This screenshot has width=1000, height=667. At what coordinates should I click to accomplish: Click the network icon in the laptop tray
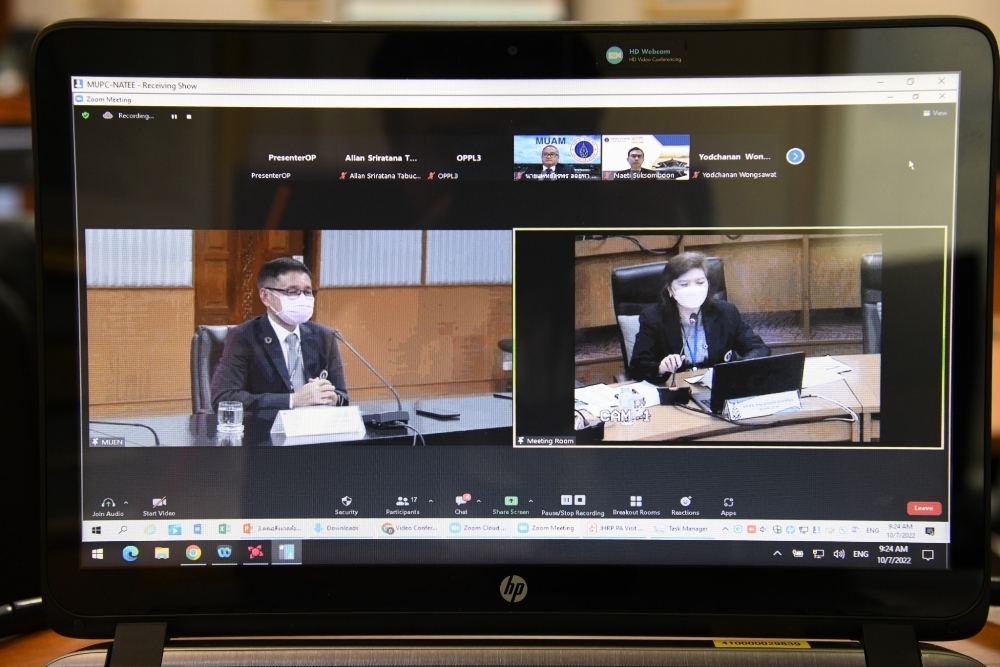[x=818, y=554]
